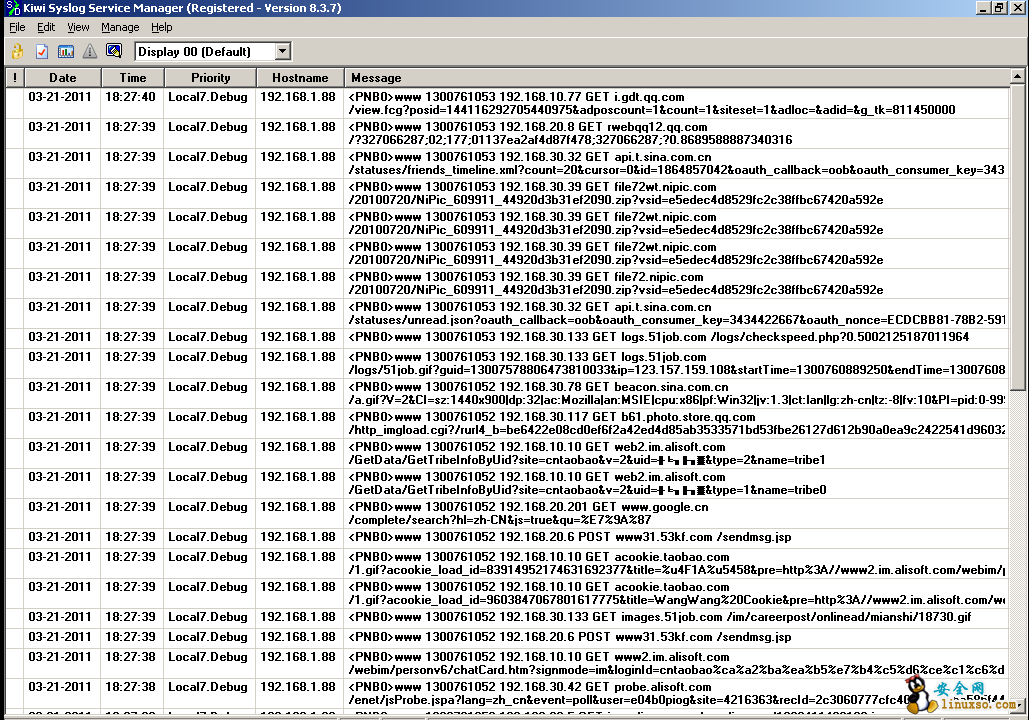Open setup via the checkmark document icon
Image resolution: width=1029 pixels, height=720 pixels.
[42, 52]
